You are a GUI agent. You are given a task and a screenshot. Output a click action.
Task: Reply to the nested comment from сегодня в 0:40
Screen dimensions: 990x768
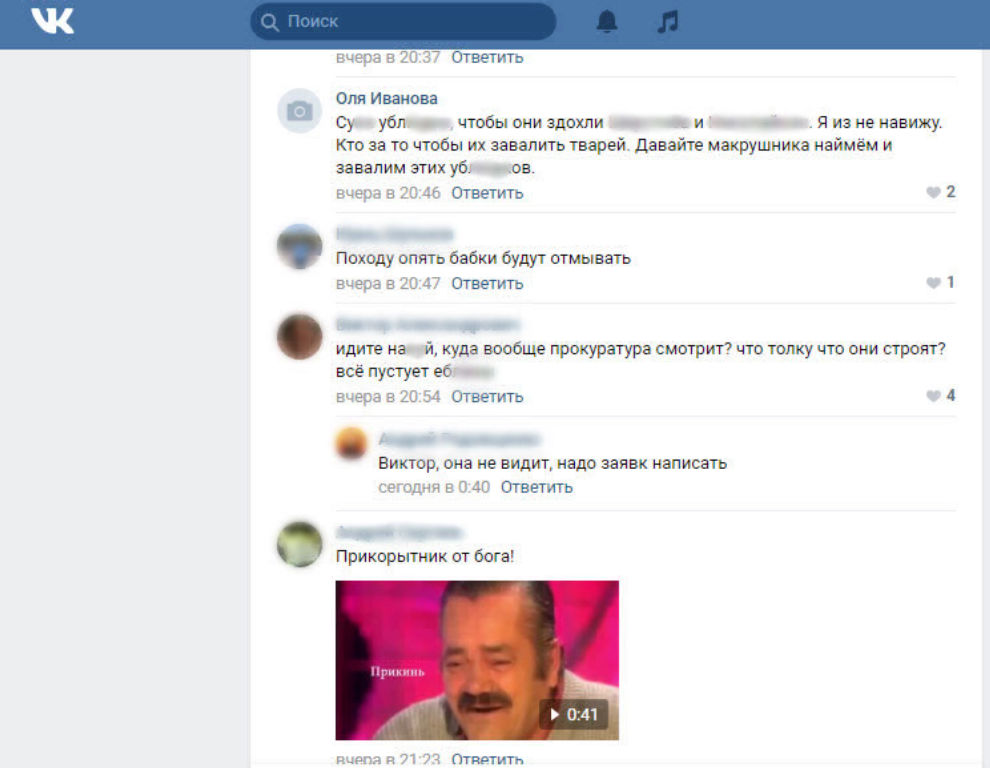click(x=536, y=487)
